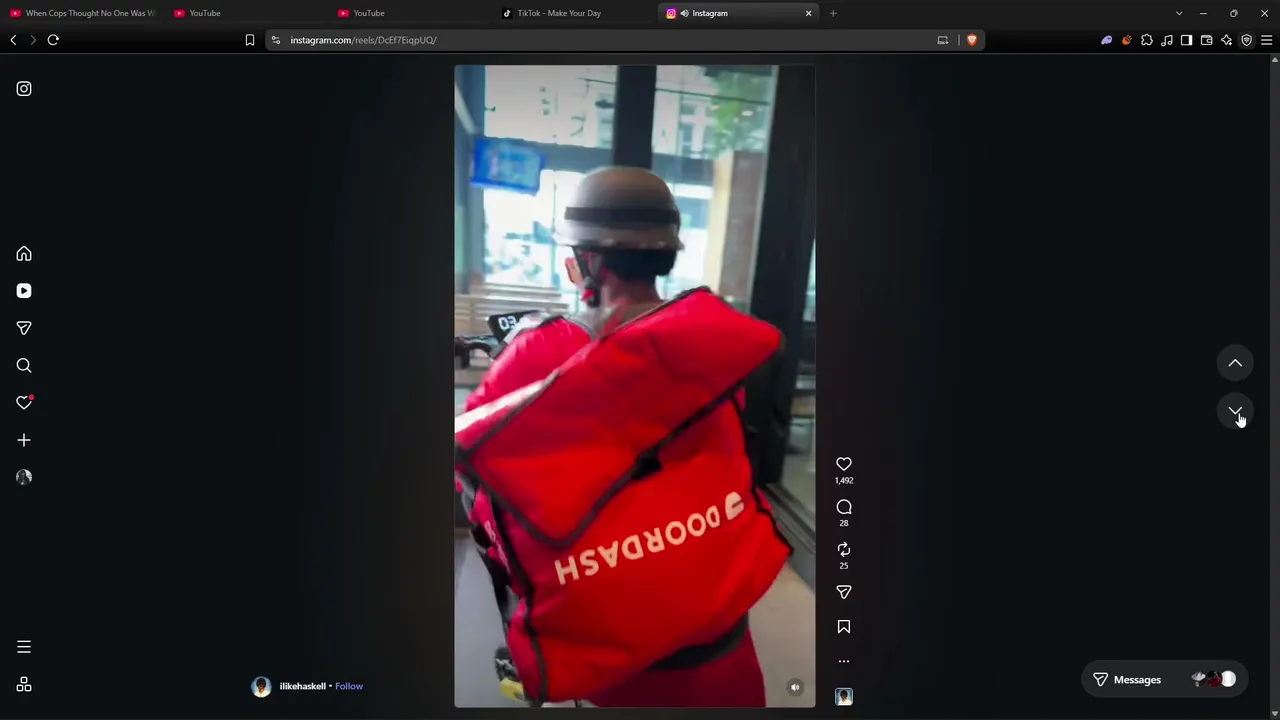Click the Instagram logo in the sidebar
Image resolution: width=1280 pixels, height=720 pixels.
click(24, 89)
